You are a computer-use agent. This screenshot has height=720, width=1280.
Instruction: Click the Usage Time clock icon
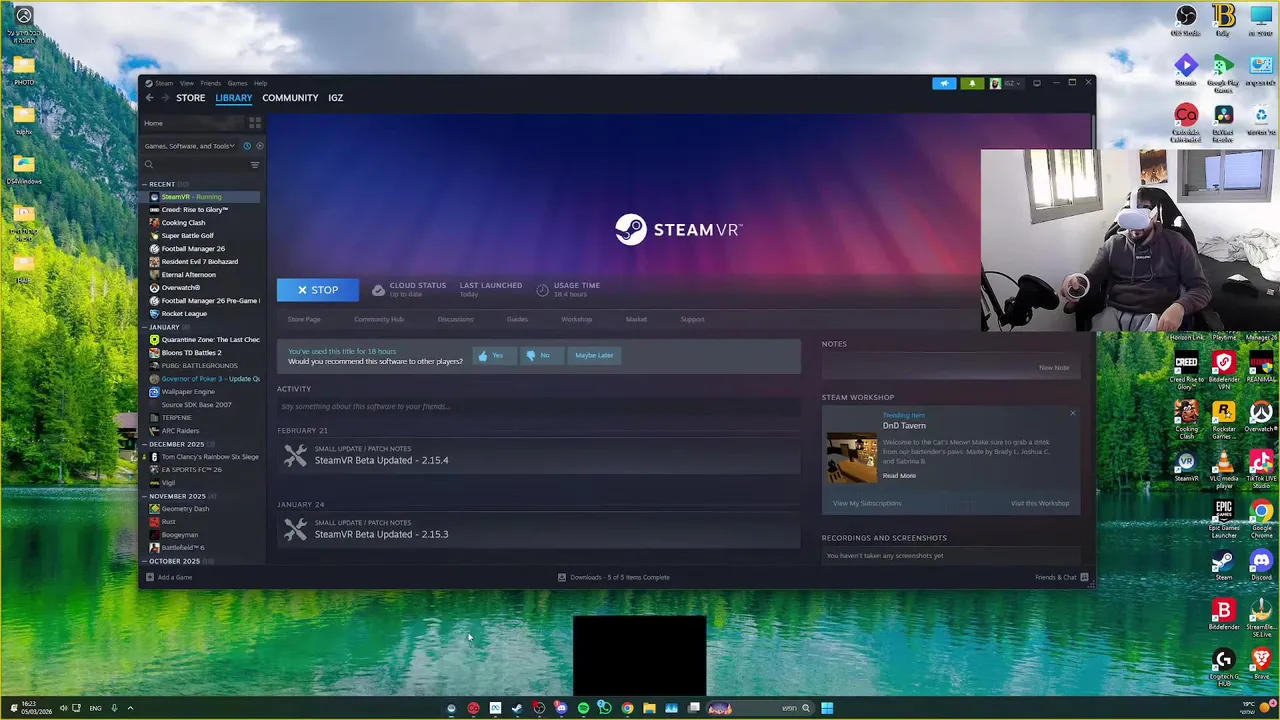point(542,290)
